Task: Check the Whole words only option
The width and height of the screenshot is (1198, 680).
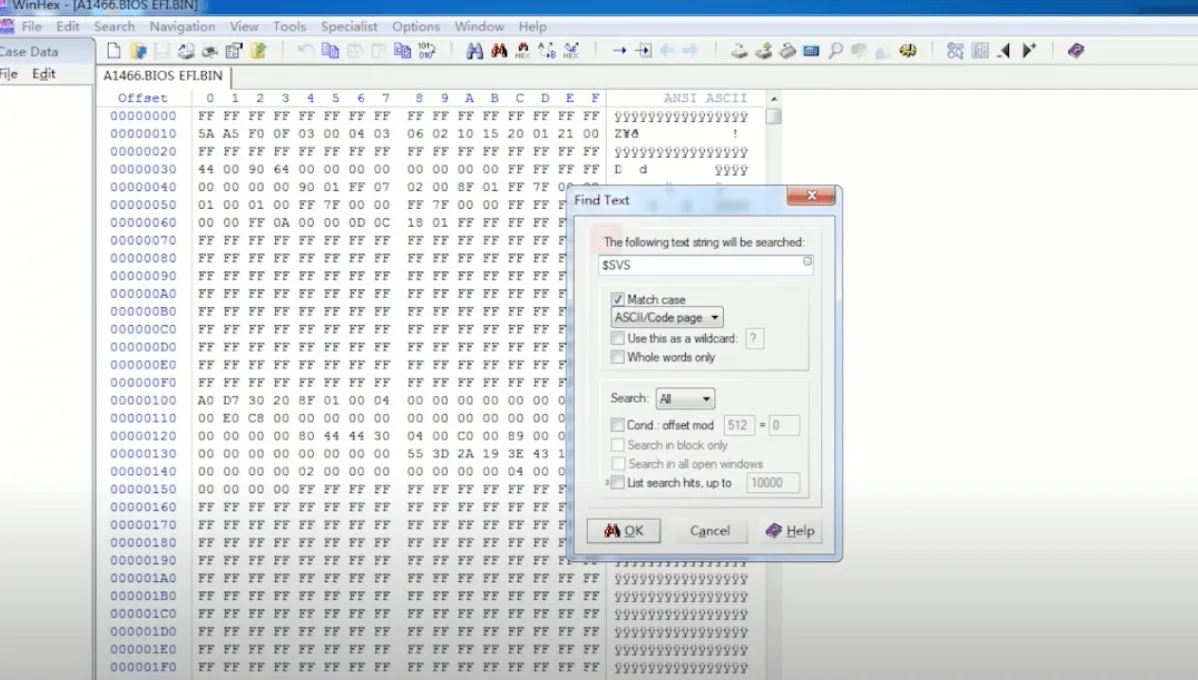Action: pos(617,358)
